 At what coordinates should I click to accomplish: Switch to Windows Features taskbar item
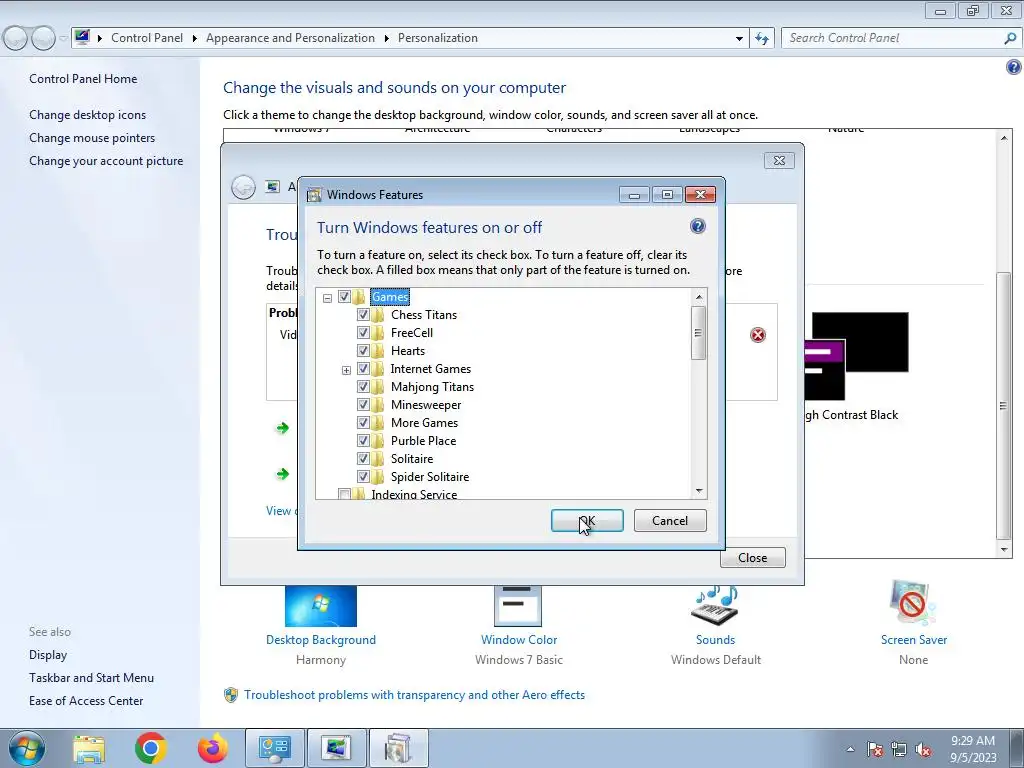[x=398, y=748]
